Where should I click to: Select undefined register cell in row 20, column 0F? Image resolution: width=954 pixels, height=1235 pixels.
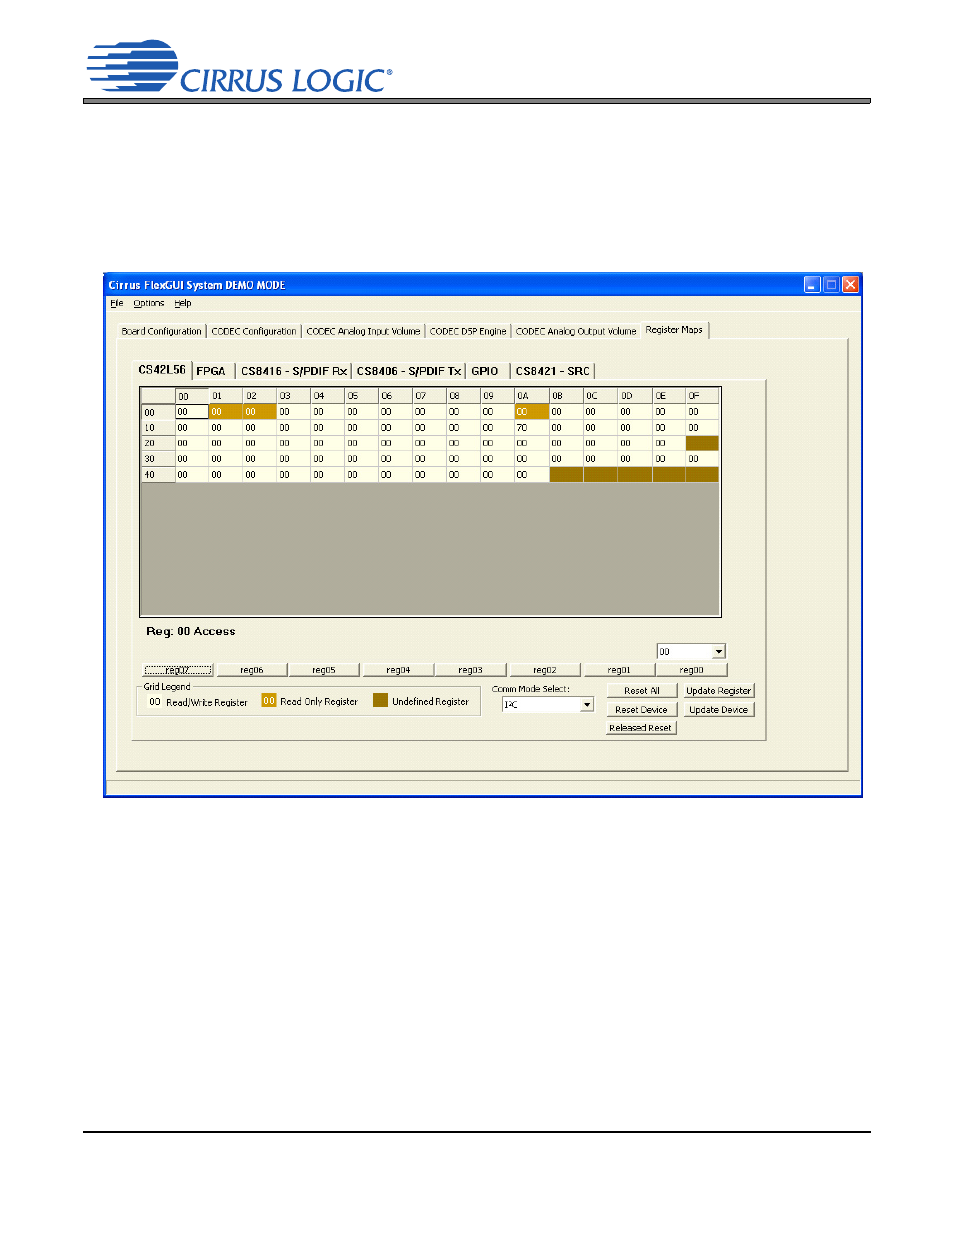tap(702, 443)
